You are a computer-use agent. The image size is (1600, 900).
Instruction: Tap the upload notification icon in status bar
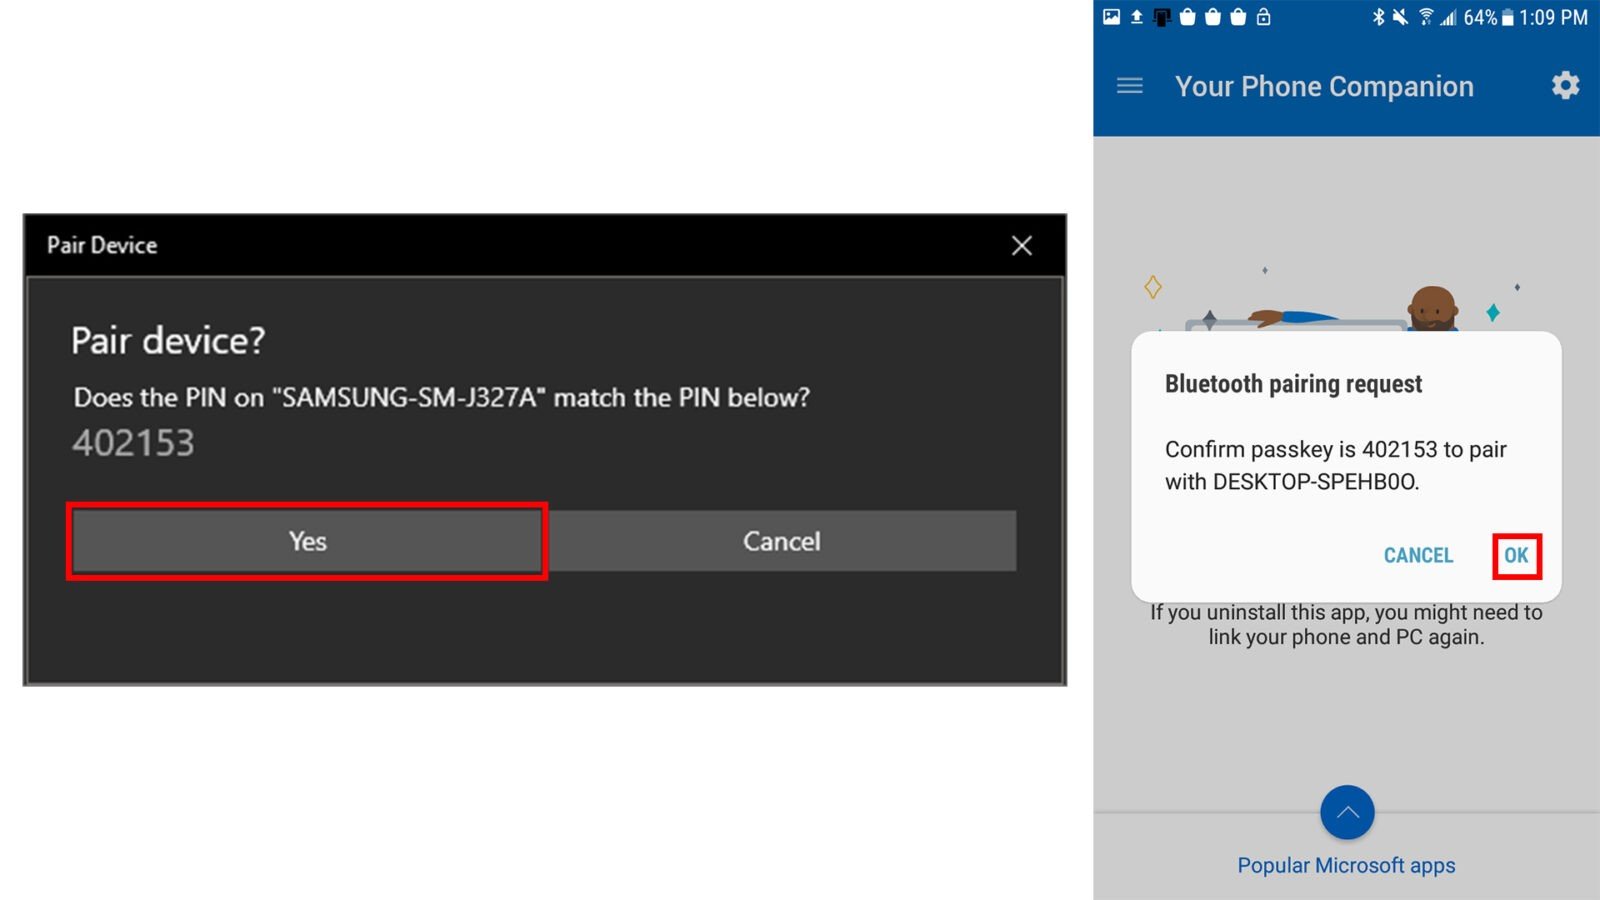coord(1136,17)
